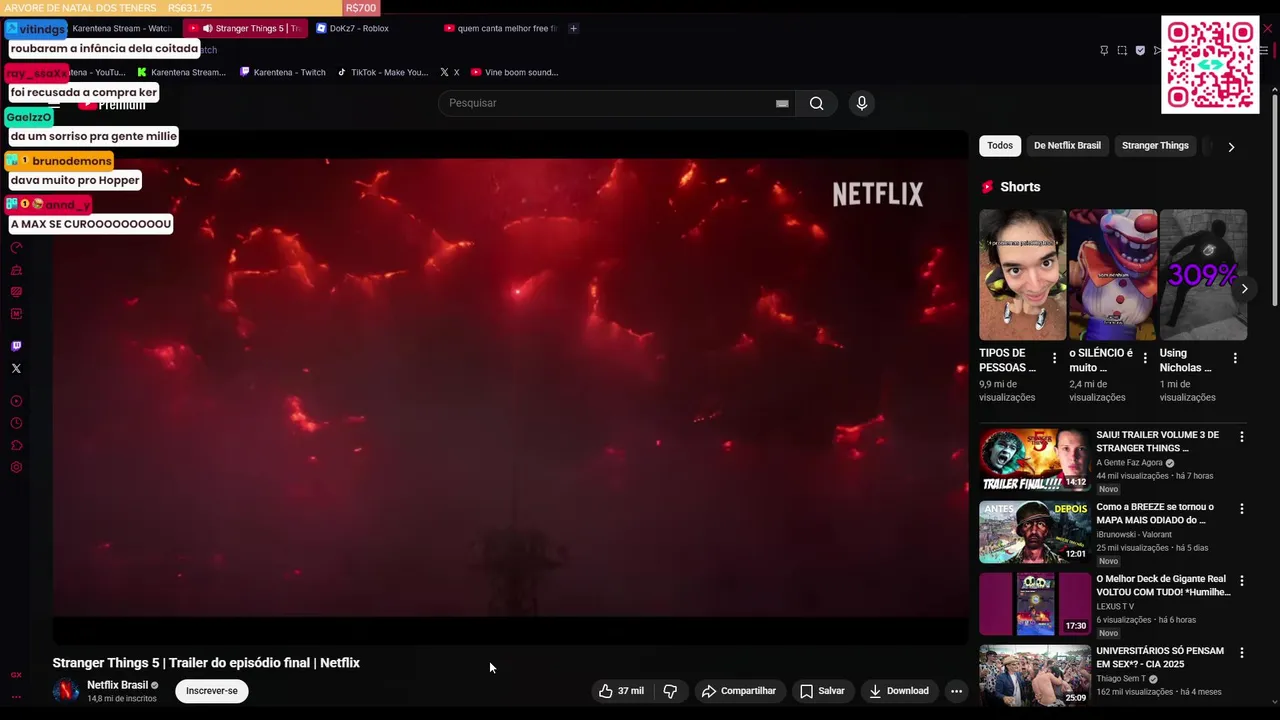The height and width of the screenshot is (720, 1280).
Task: Open Twitch panel in browser sidebar
Action: pos(16,346)
